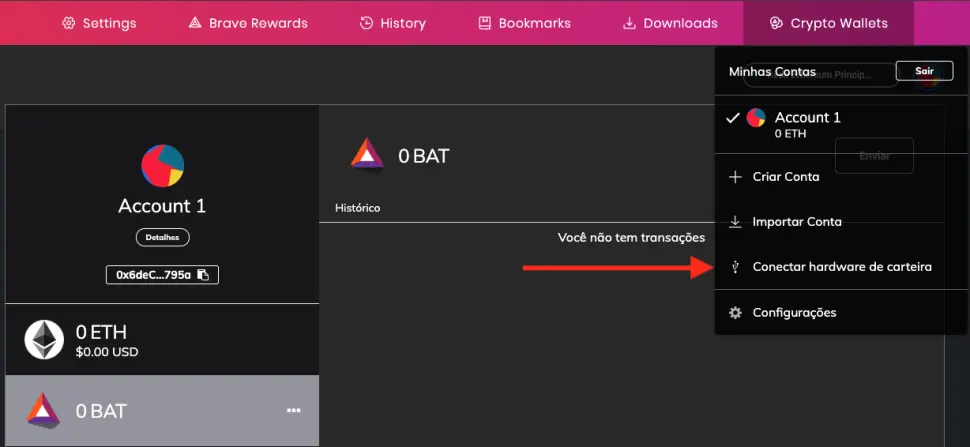Click the Bookmarks book icon
This screenshot has width=970, height=447.
[x=484, y=23]
